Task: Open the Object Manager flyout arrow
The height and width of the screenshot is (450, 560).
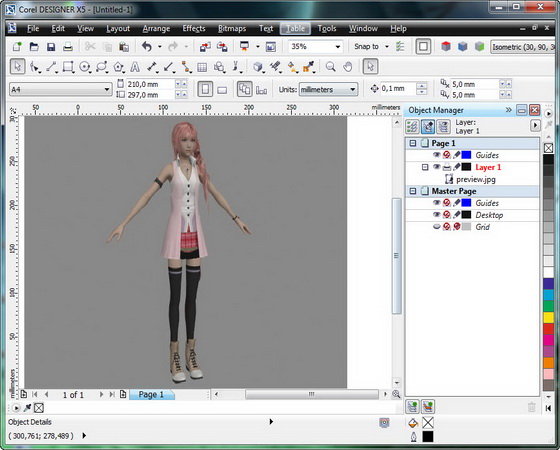Action: [535, 125]
